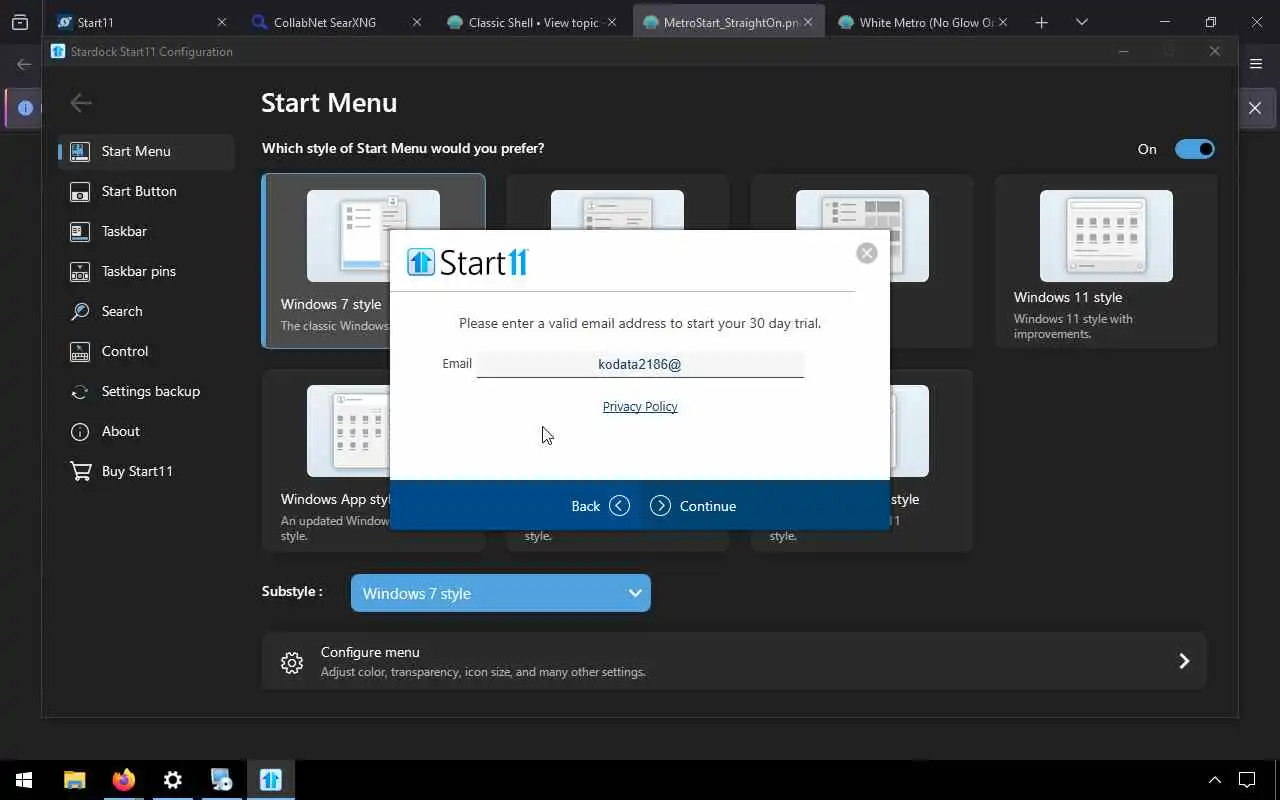Screen dimensions: 1280x800
Task: Open the Start Menu sidebar section
Action: [146, 151]
